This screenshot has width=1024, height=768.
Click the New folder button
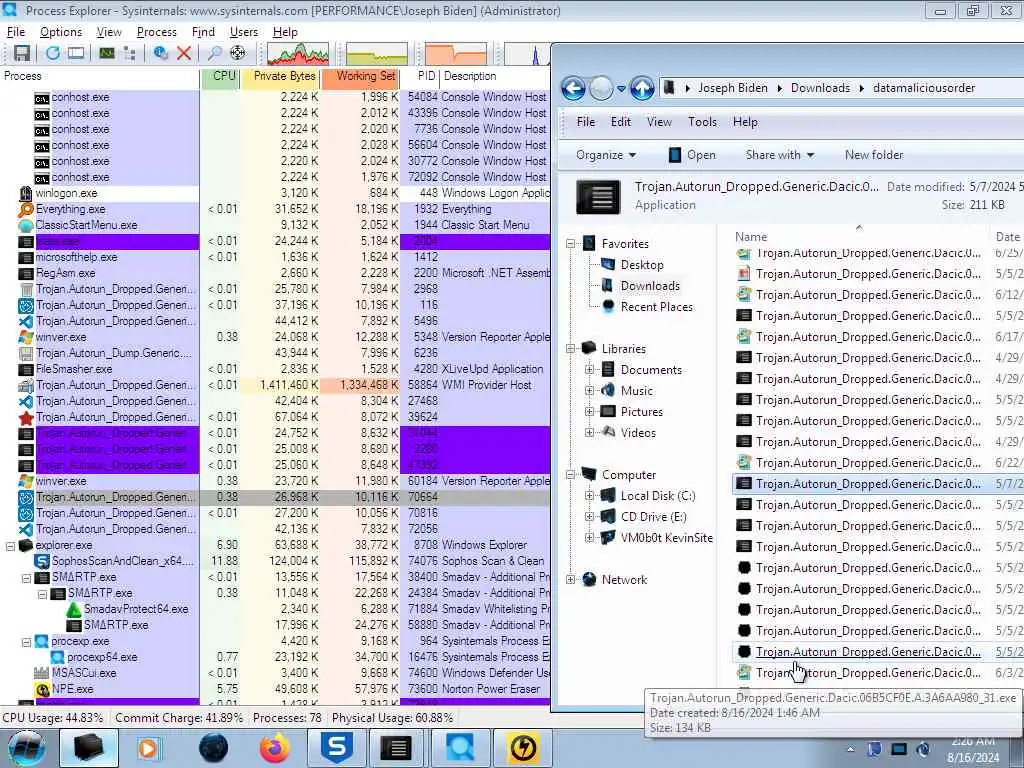point(874,155)
